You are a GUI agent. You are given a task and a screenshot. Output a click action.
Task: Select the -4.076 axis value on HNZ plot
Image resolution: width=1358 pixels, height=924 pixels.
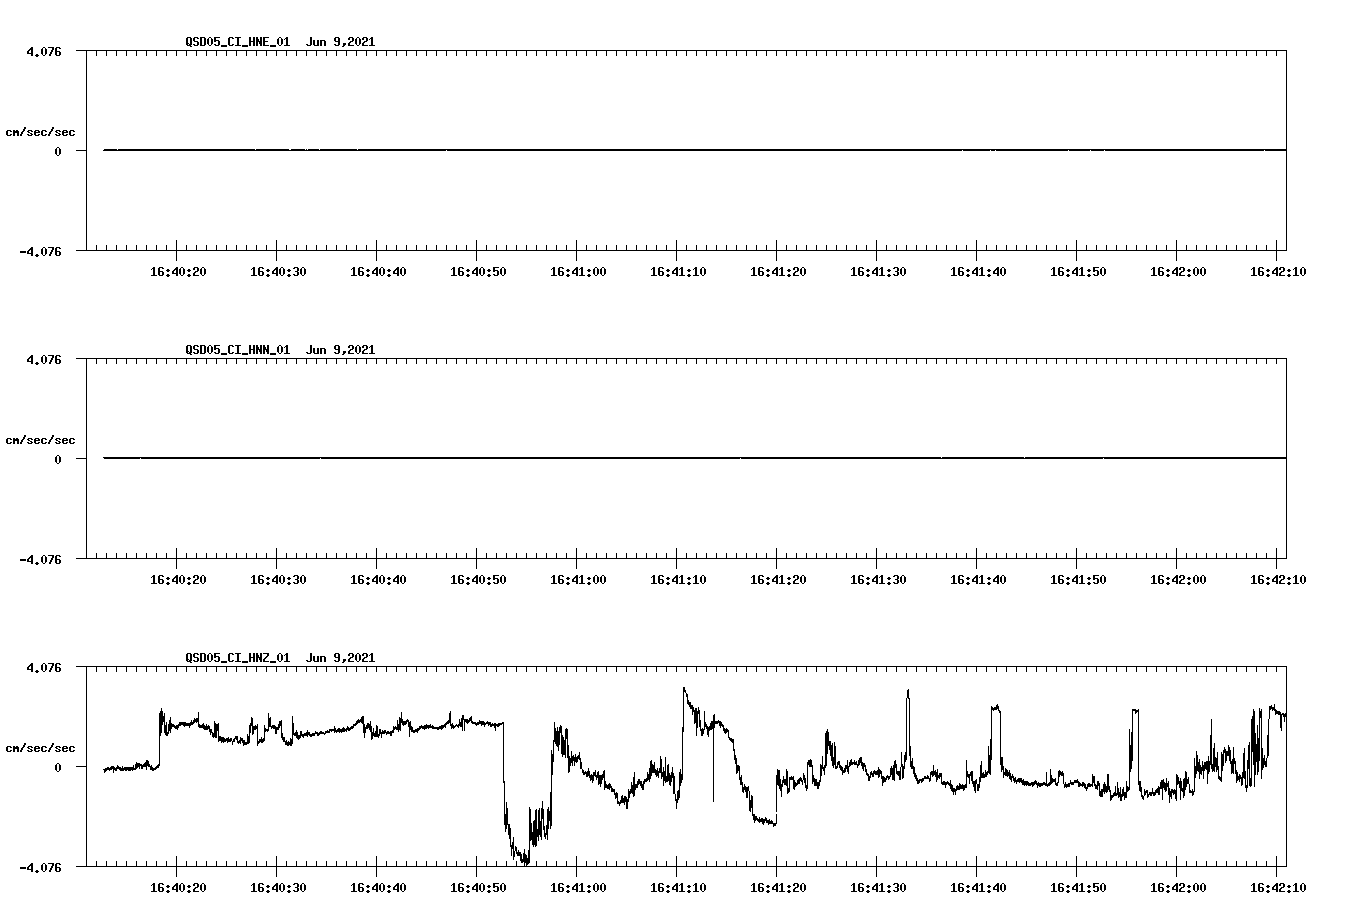pyautogui.click(x=40, y=868)
